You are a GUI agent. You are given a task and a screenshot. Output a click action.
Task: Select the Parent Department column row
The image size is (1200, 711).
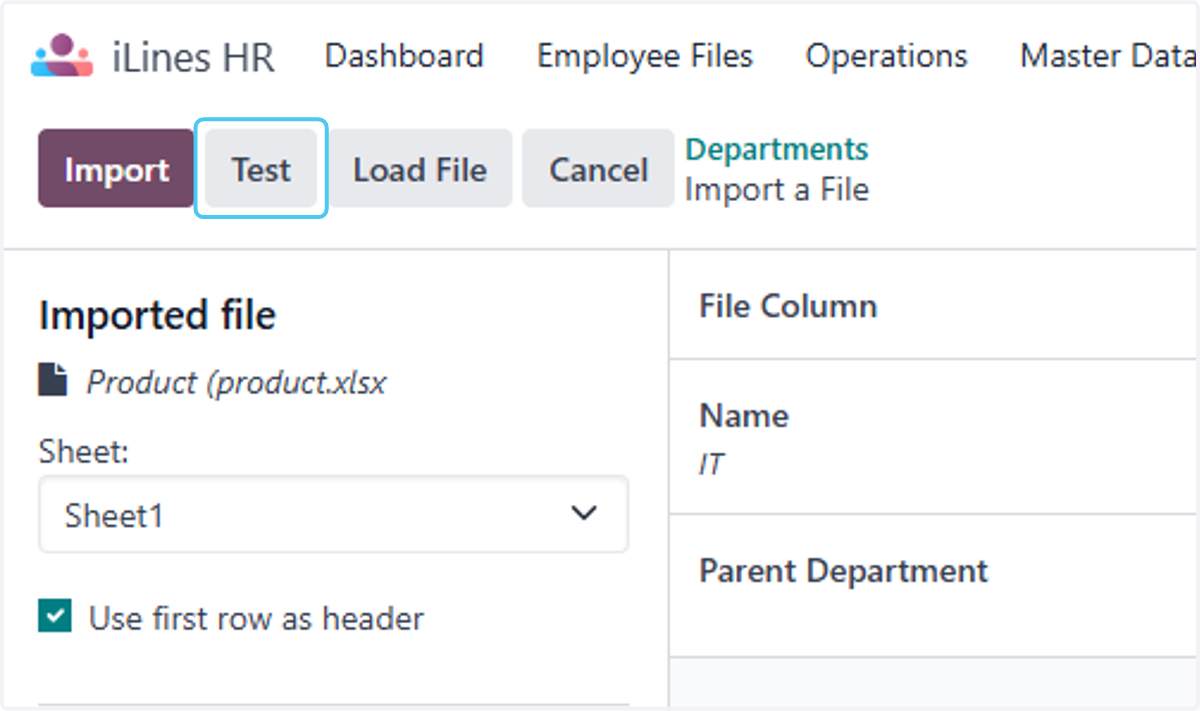[x=934, y=586]
